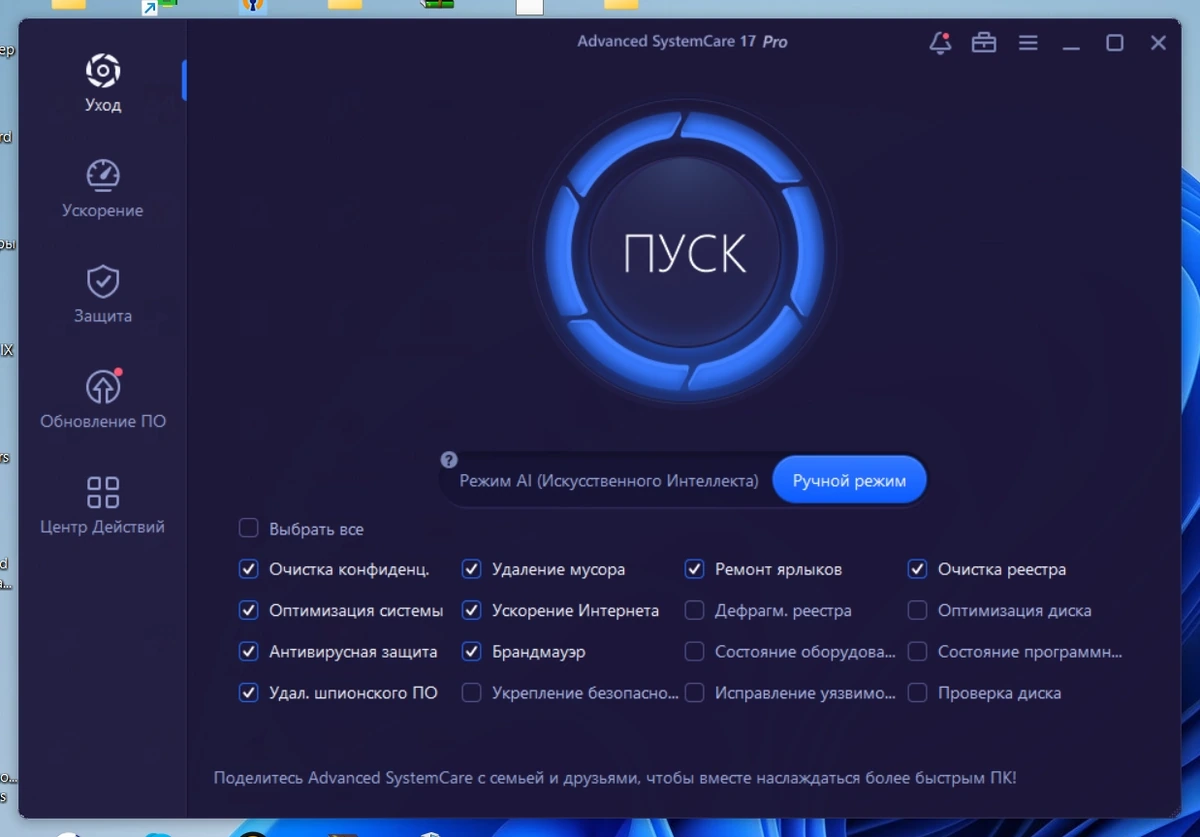The height and width of the screenshot is (837, 1200).
Task: Enable Состояние оборудова... checkbox
Action: click(x=694, y=651)
